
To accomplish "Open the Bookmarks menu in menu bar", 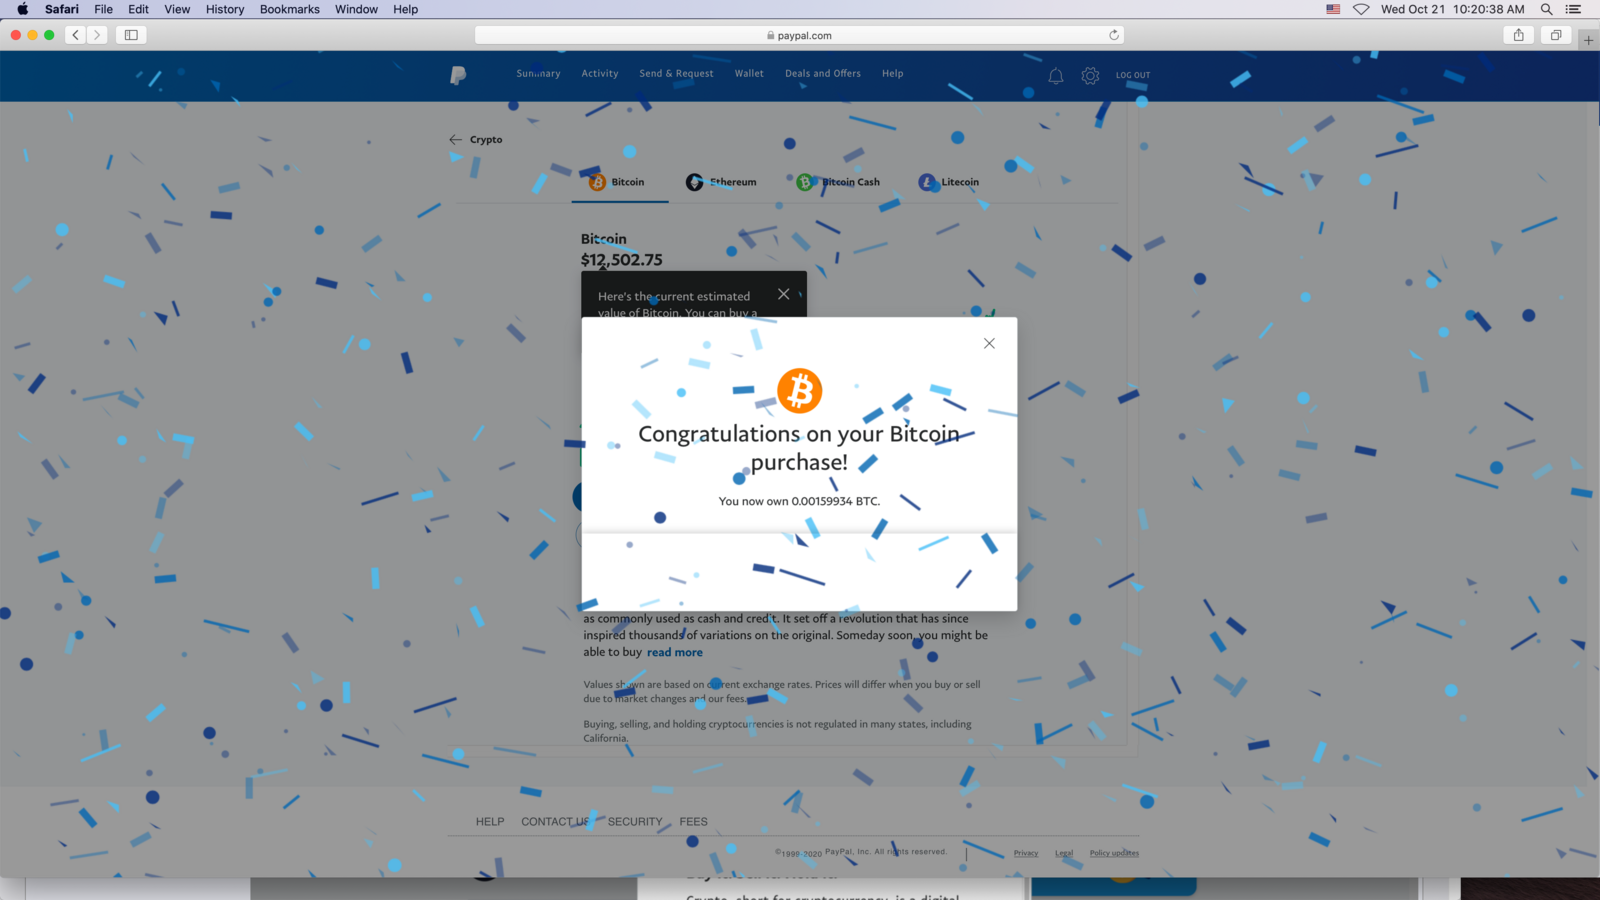I will pos(290,9).
